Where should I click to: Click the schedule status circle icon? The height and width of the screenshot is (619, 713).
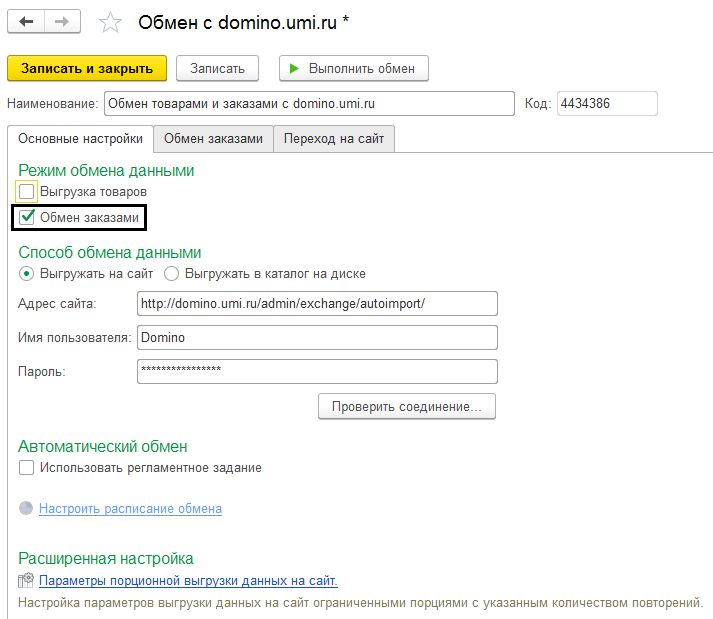pyautogui.click(x=26, y=509)
